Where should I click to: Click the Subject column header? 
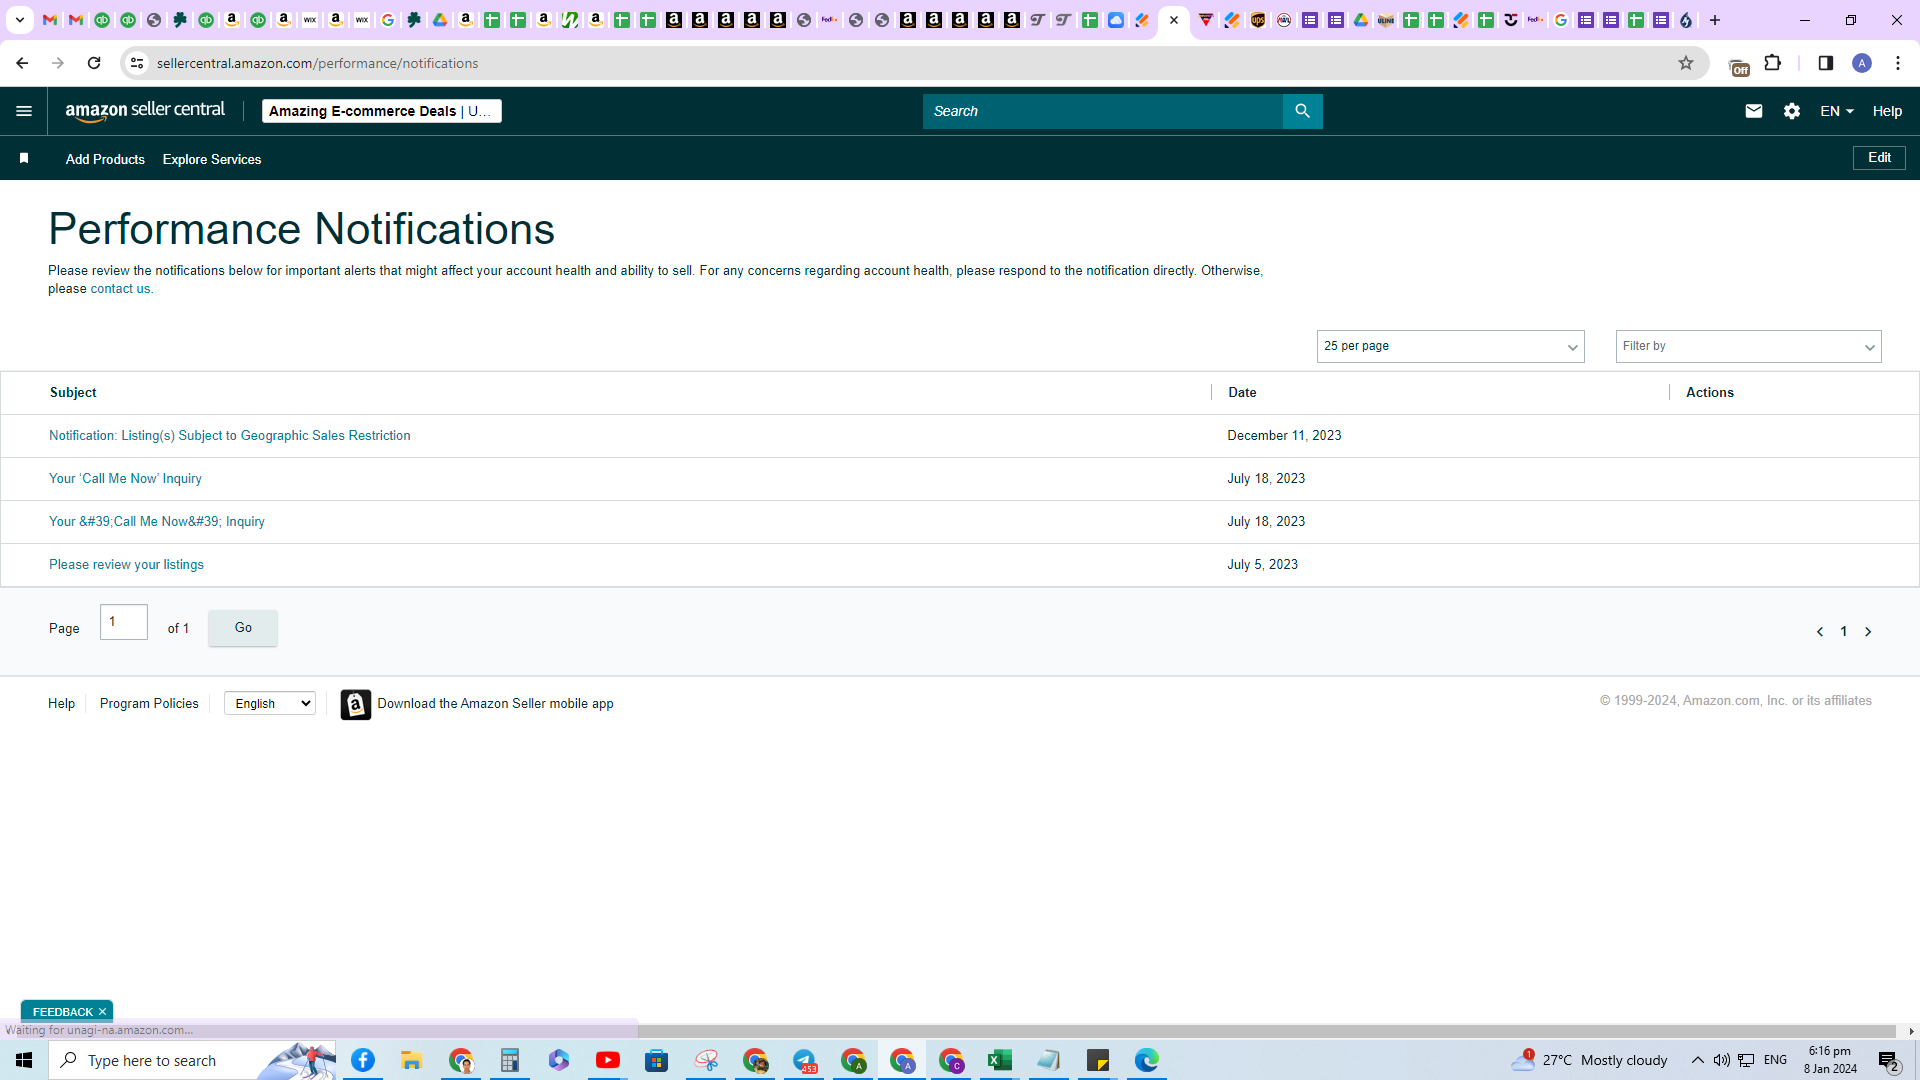pyautogui.click(x=73, y=393)
